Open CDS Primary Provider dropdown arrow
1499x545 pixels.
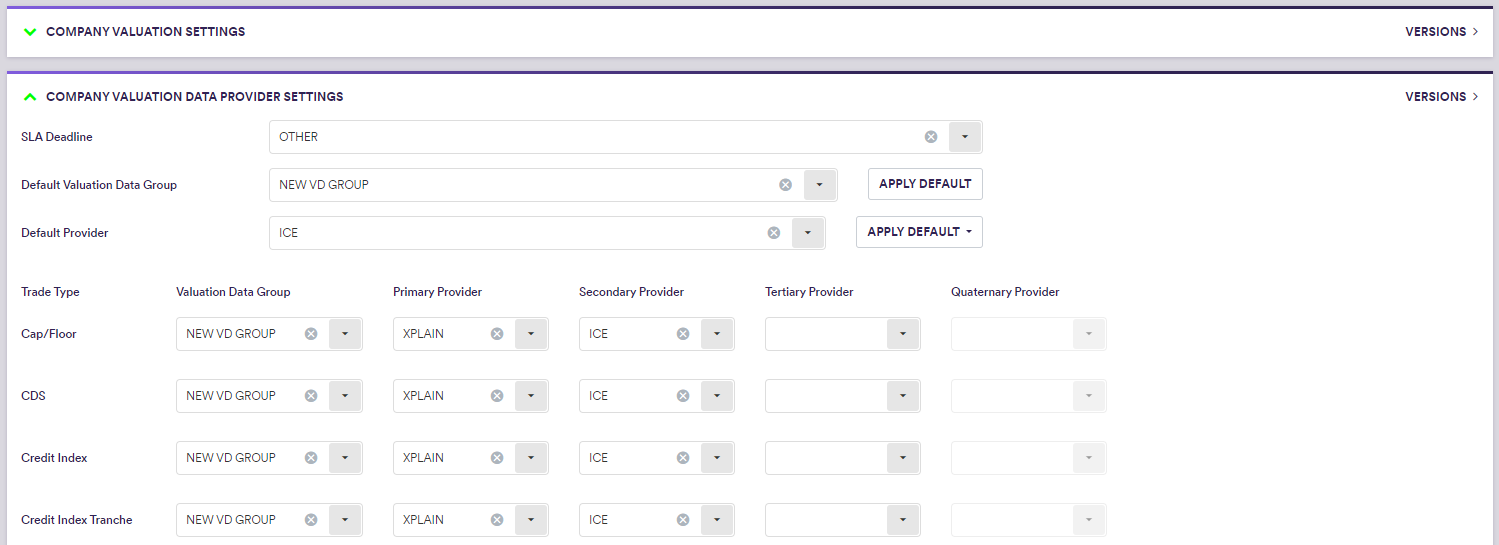(531, 396)
